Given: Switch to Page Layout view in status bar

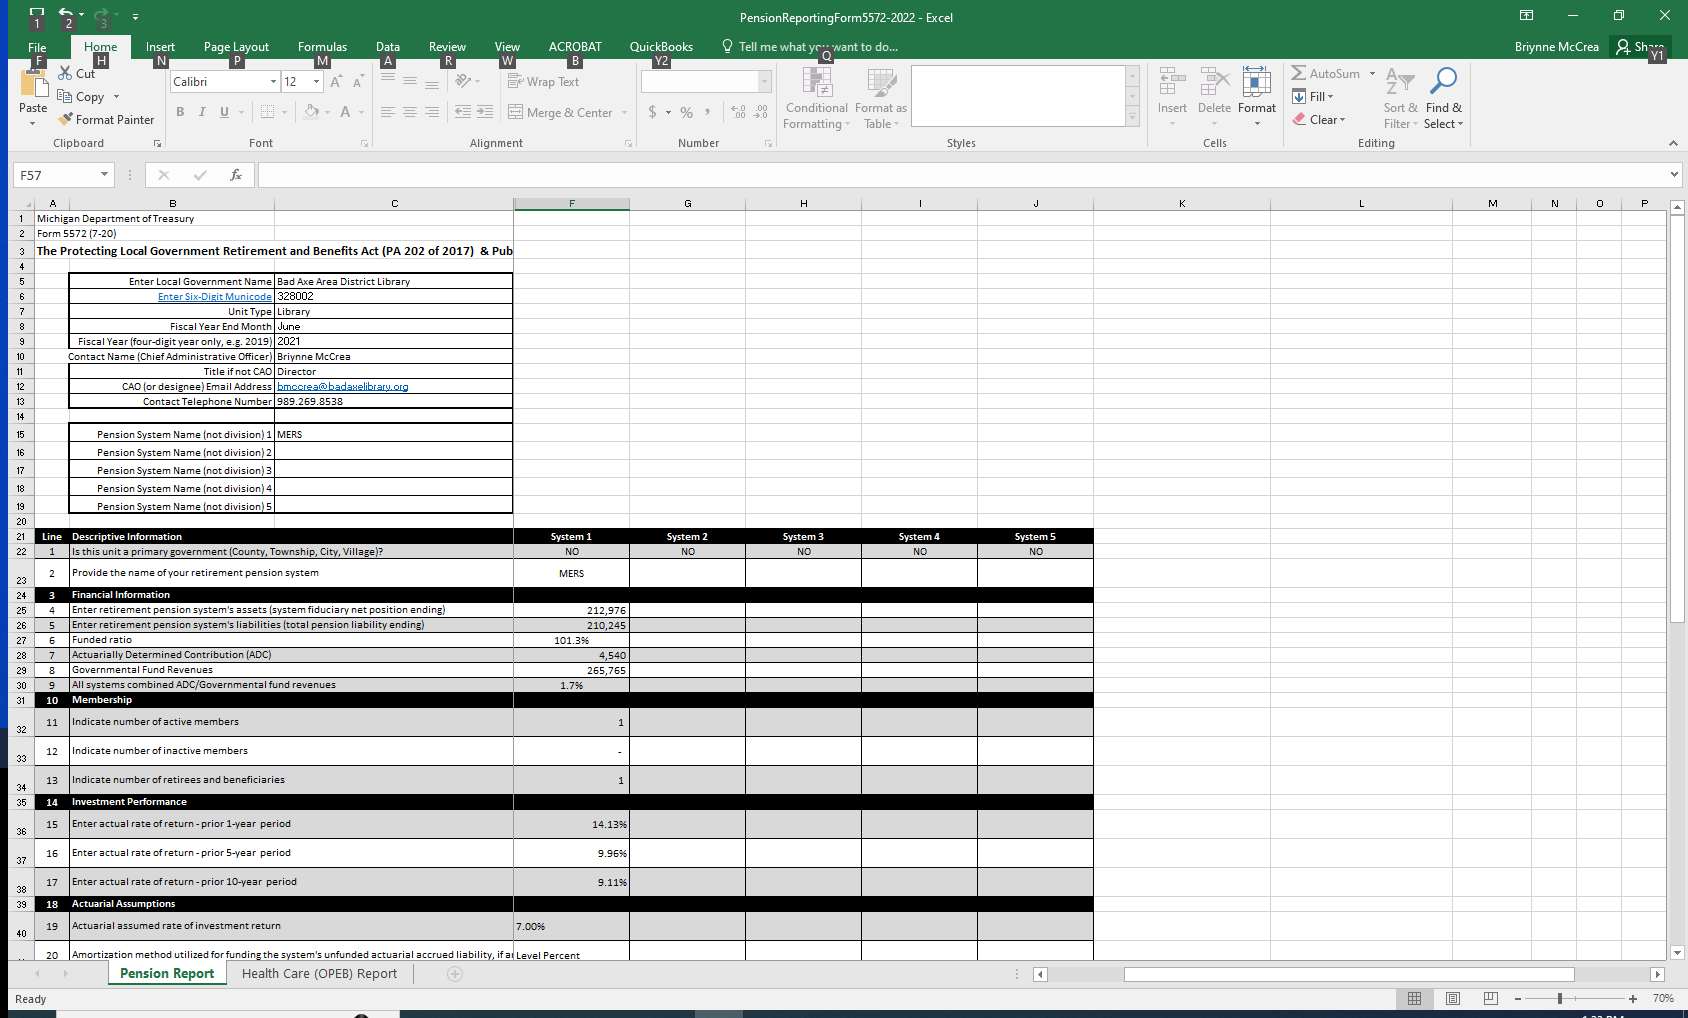Looking at the screenshot, I should [x=1453, y=998].
